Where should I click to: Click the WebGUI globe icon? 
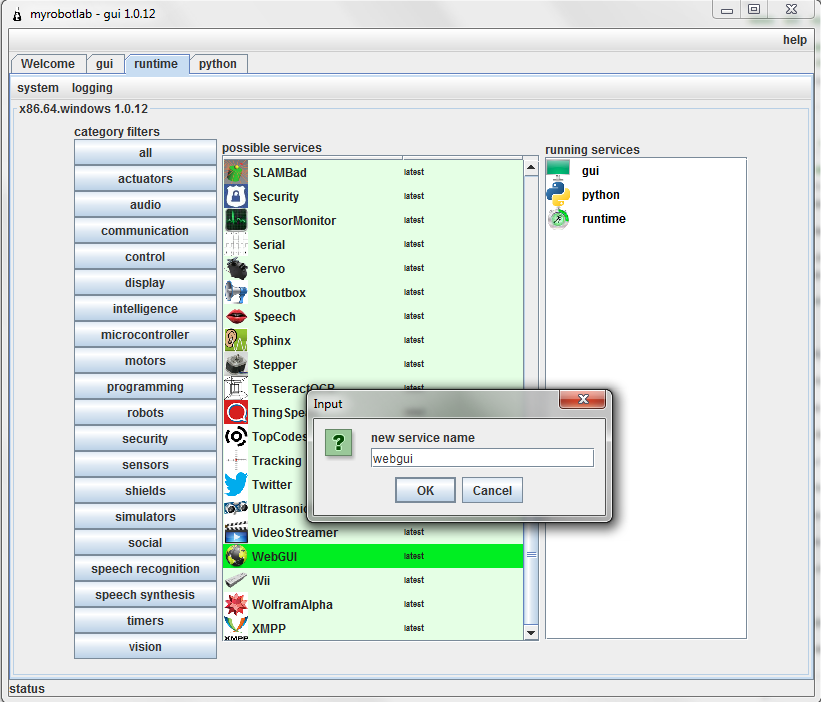(236, 556)
